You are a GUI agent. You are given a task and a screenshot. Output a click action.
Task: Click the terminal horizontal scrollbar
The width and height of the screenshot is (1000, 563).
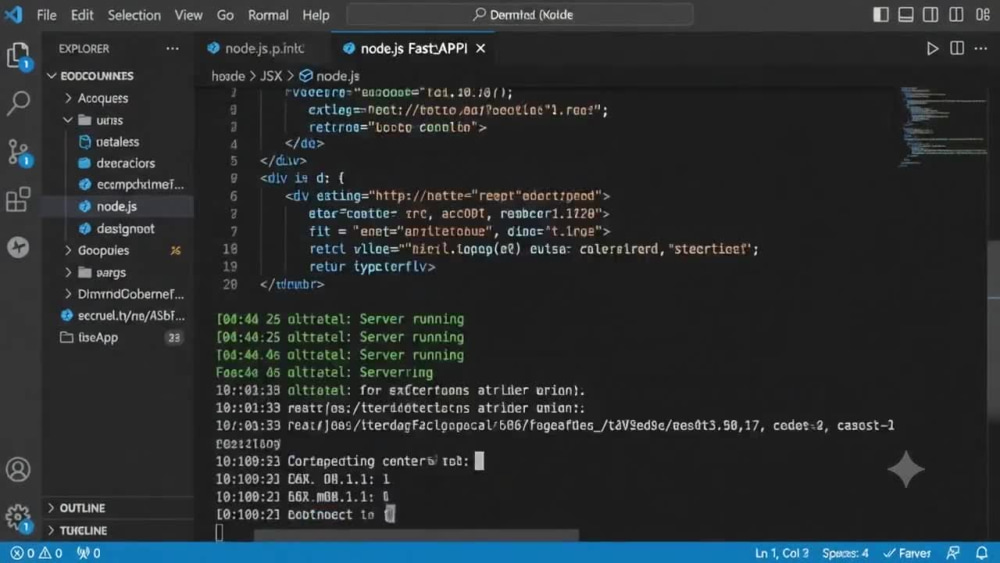tap(416, 535)
